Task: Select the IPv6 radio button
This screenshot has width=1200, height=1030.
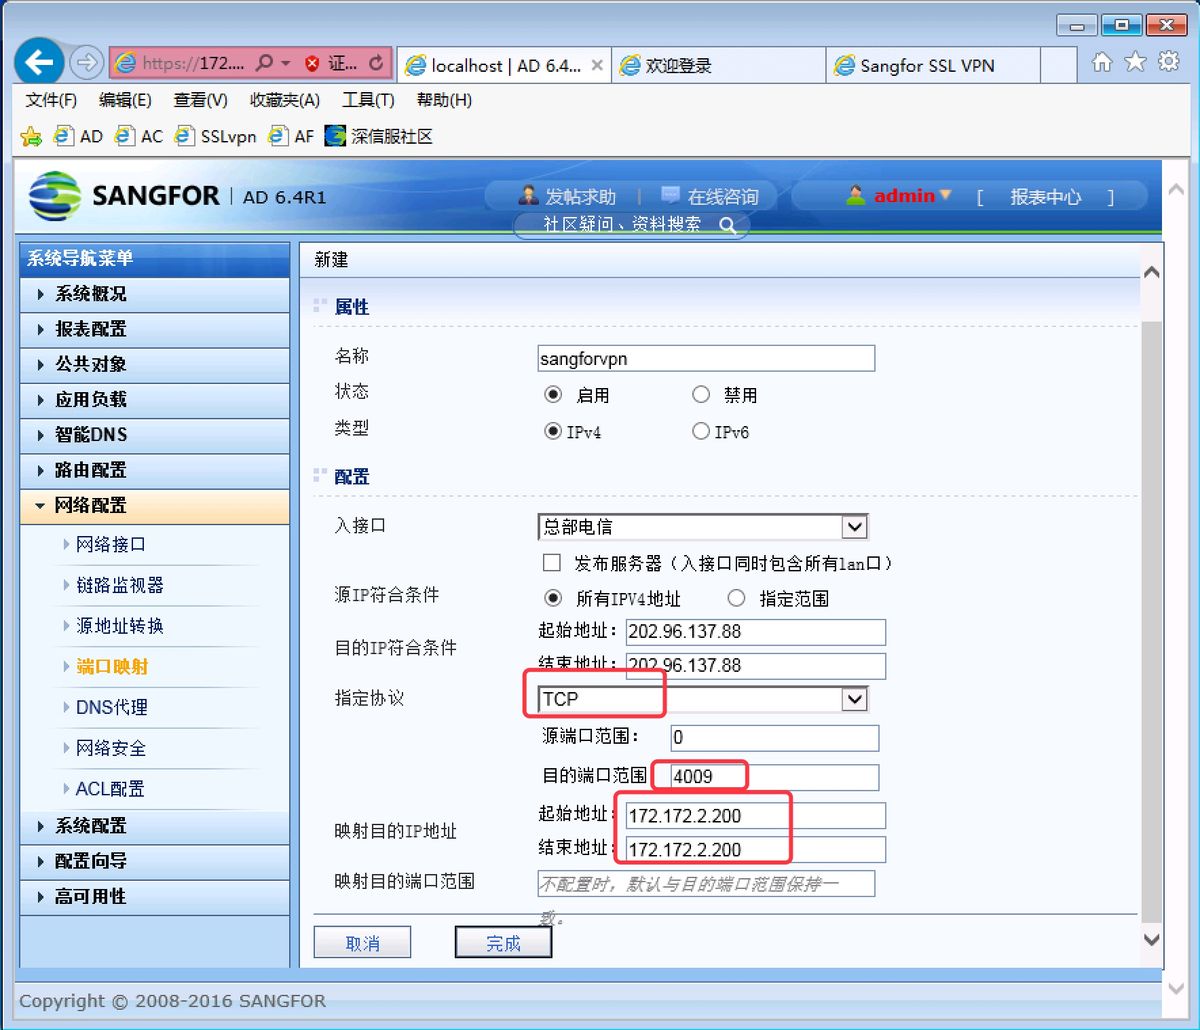Action: click(x=701, y=431)
